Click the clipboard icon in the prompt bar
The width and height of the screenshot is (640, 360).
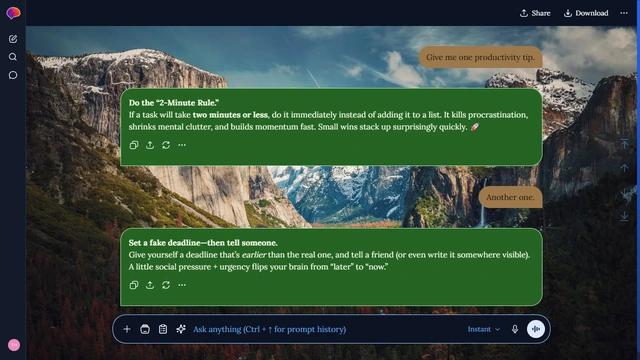coord(163,329)
